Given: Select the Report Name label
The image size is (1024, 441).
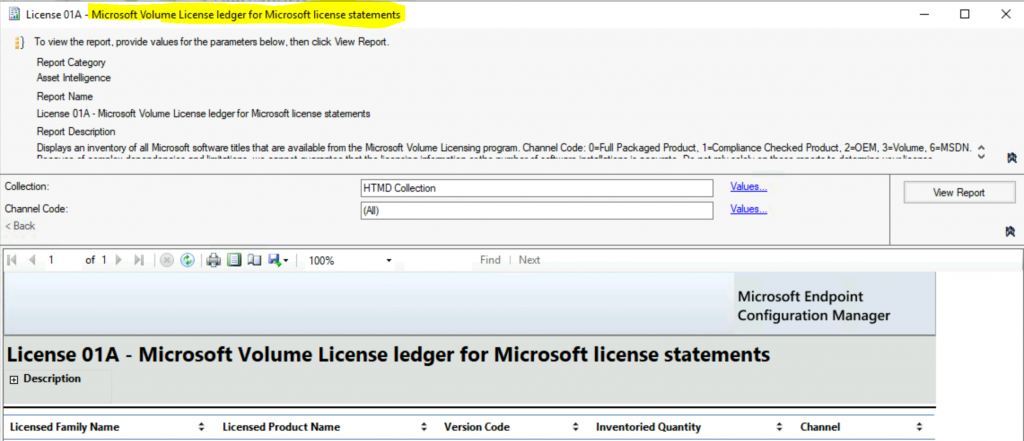Looking at the screenshot, I should (65, 96).
